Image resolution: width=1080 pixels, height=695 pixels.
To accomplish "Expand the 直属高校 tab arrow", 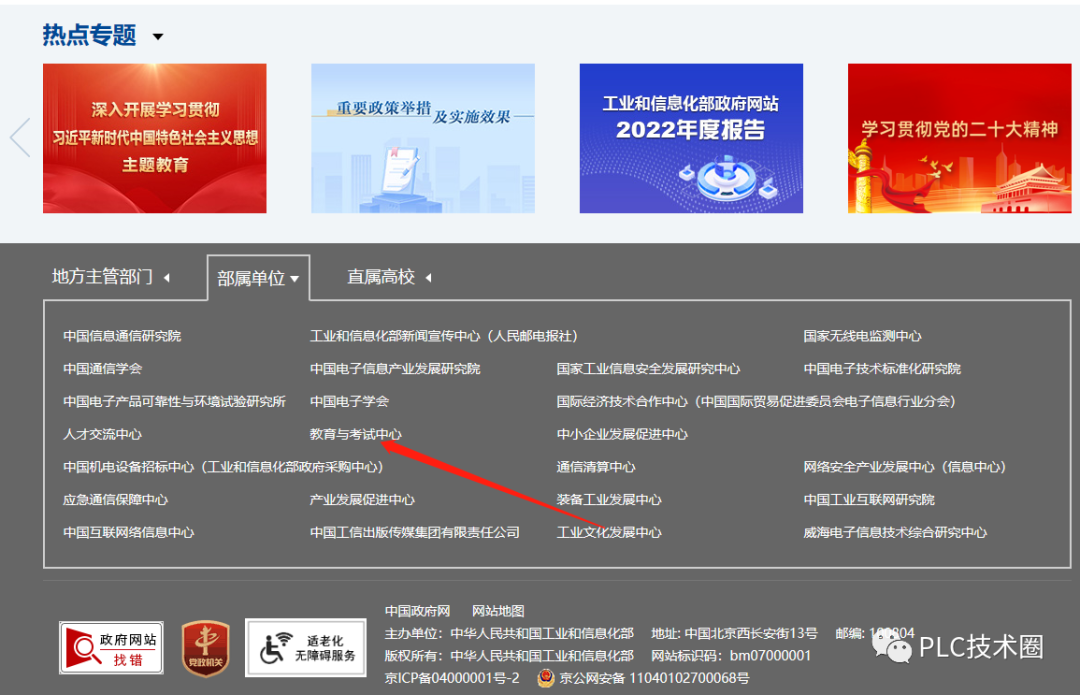I will click(x=428, y=278).
